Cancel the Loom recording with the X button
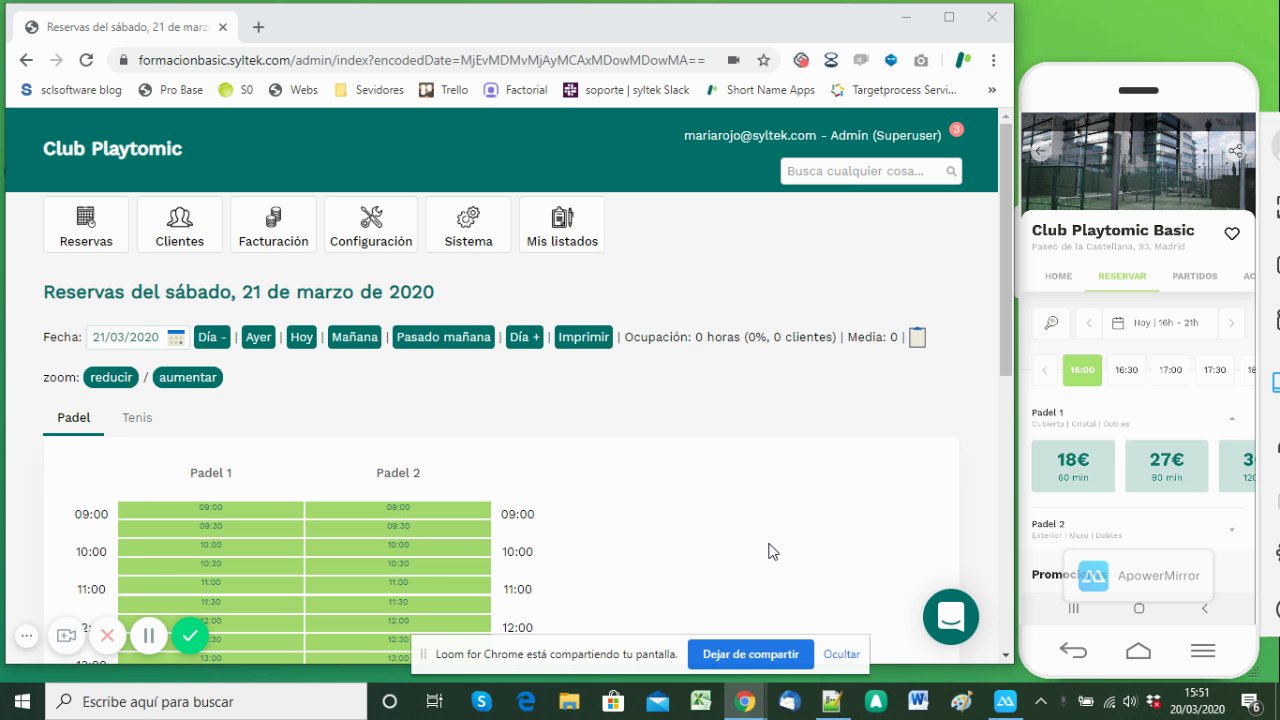 108,635
